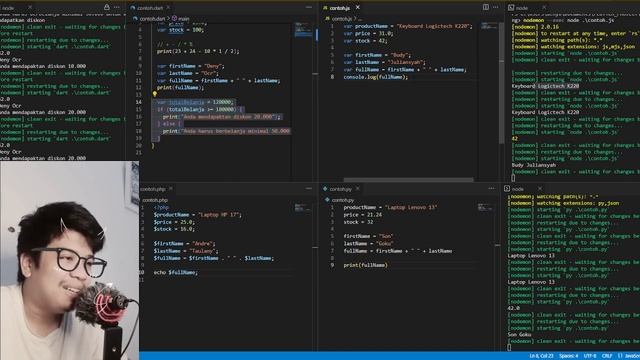This screenshot has height=360, width=640.
Task: Click the lightbulb quick-fix icon in dart editor
Action: pos(155,94)
